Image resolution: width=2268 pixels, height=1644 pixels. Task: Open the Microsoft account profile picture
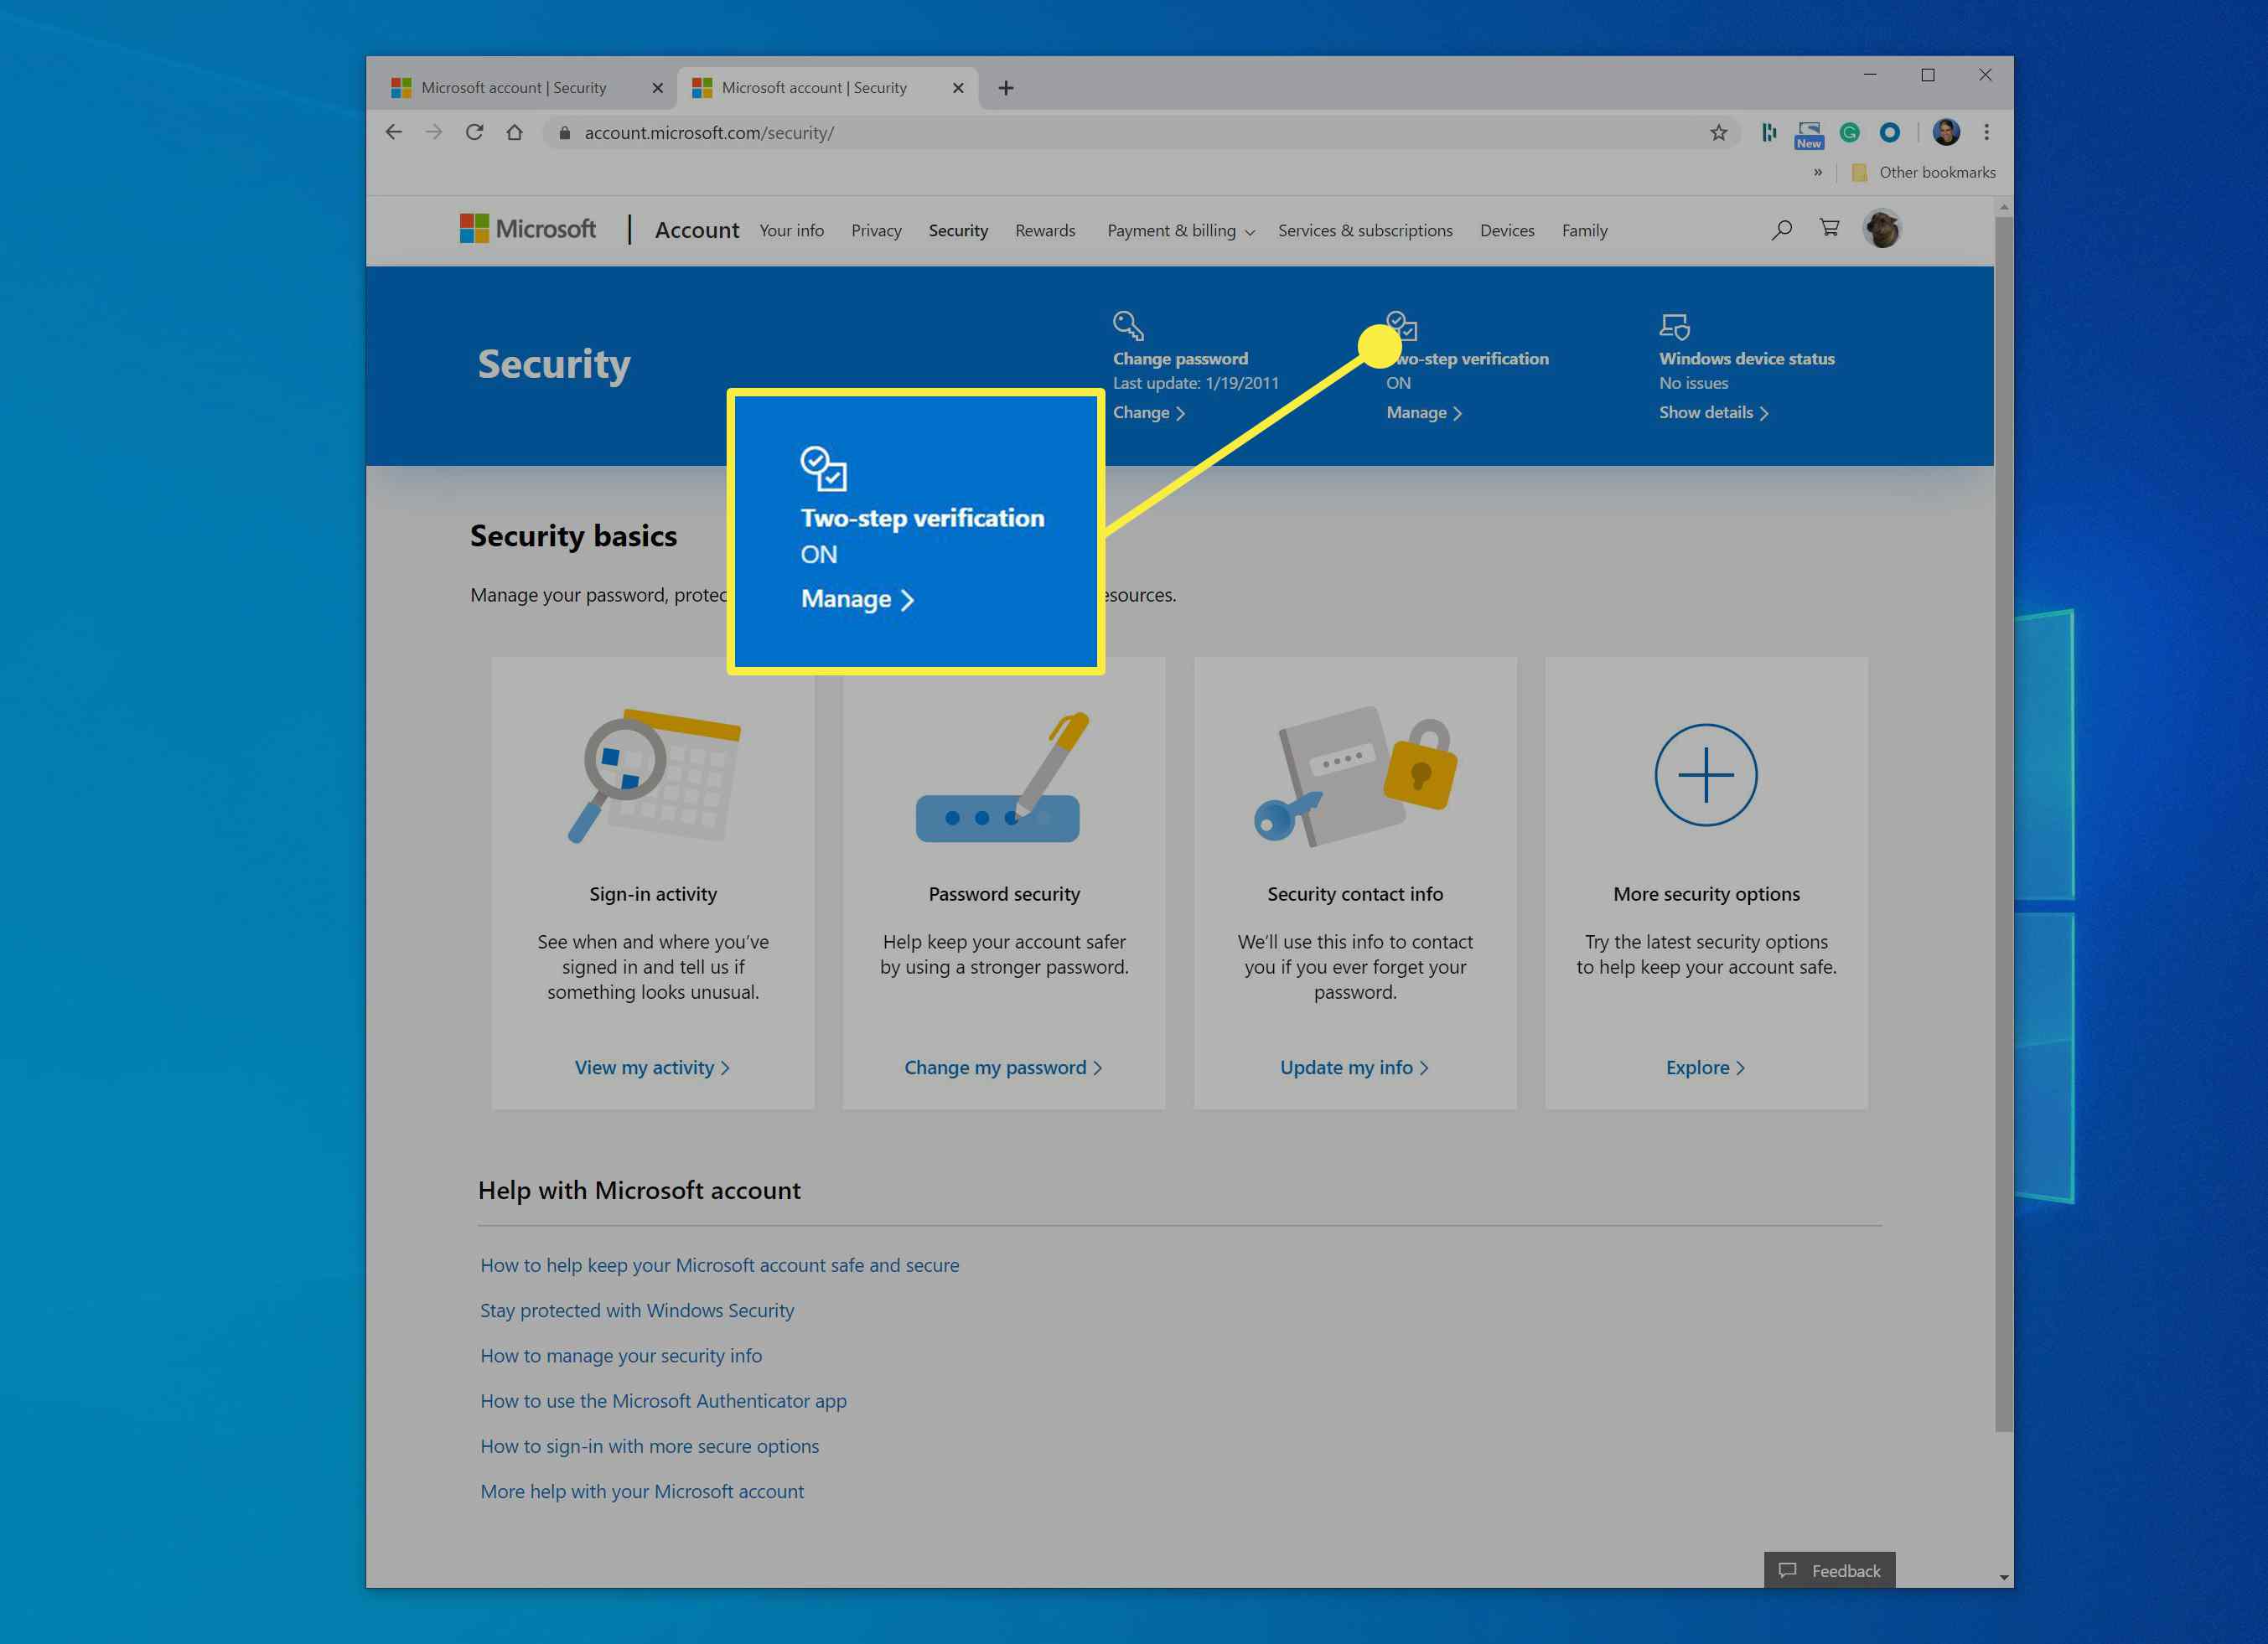[1882, 229]
